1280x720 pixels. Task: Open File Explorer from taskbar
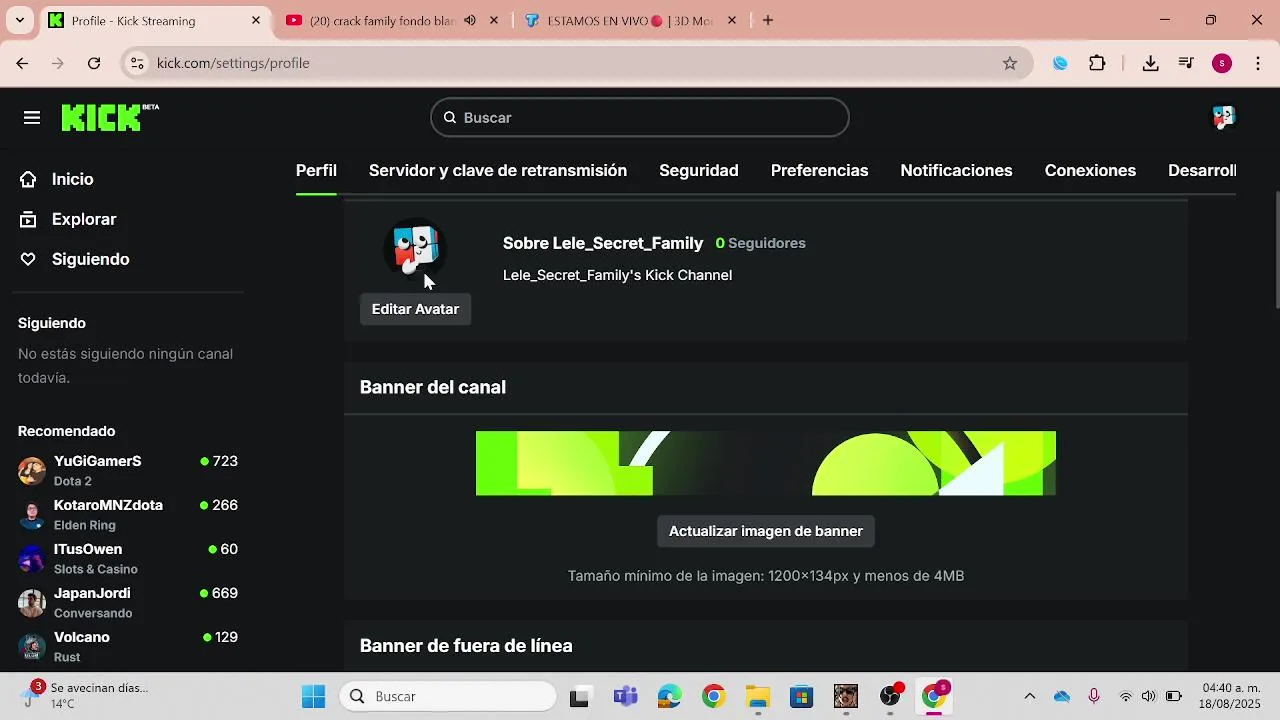[x=758, y=696]
